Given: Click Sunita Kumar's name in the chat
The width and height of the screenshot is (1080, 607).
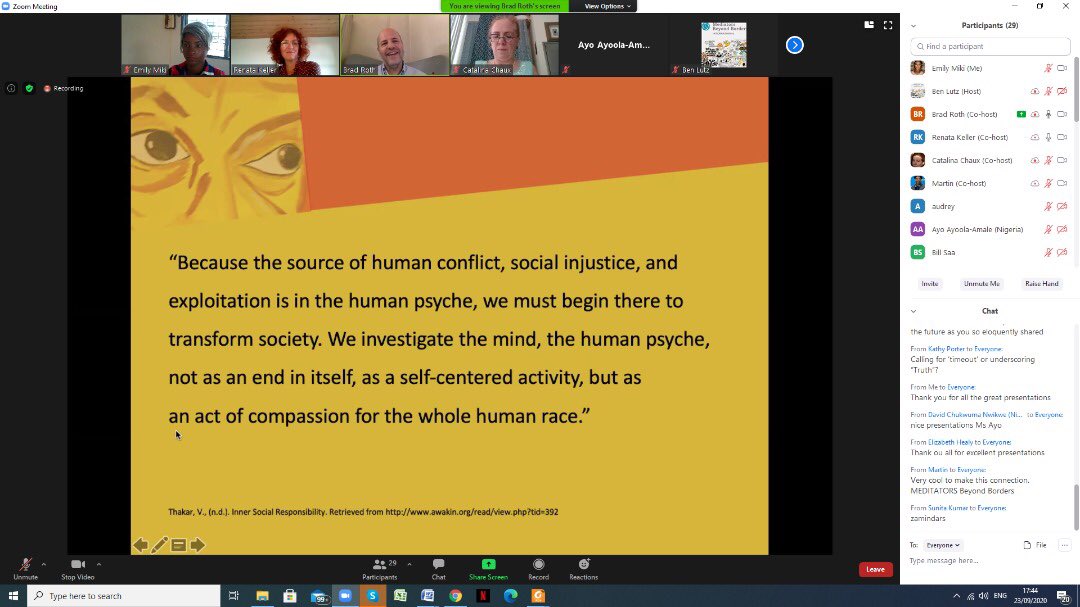Looking at the screenshot, I should (x=948, y=508).
